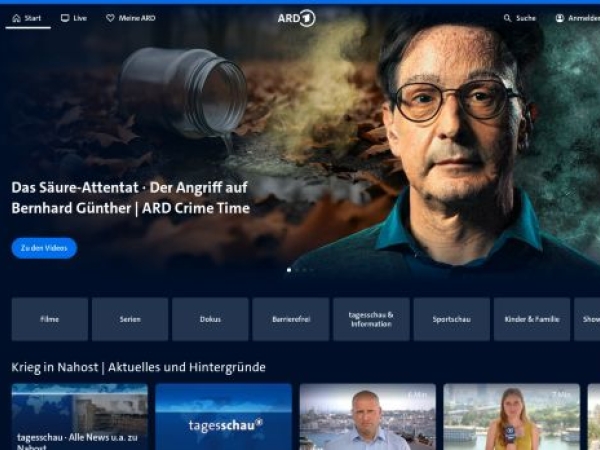
Task: Open the Barrierefrei category tile
Action: pyautogui.click(x=291, y=319)
